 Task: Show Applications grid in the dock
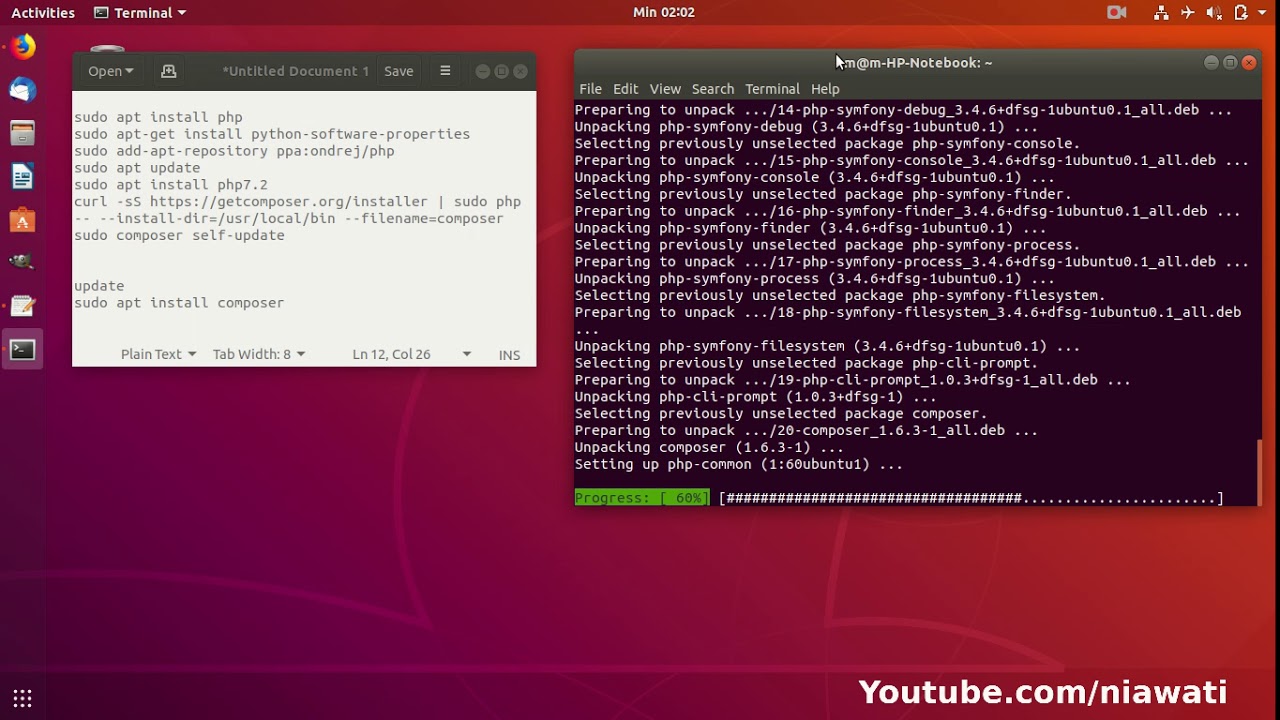pyautogui.click(x=22, y=698)
